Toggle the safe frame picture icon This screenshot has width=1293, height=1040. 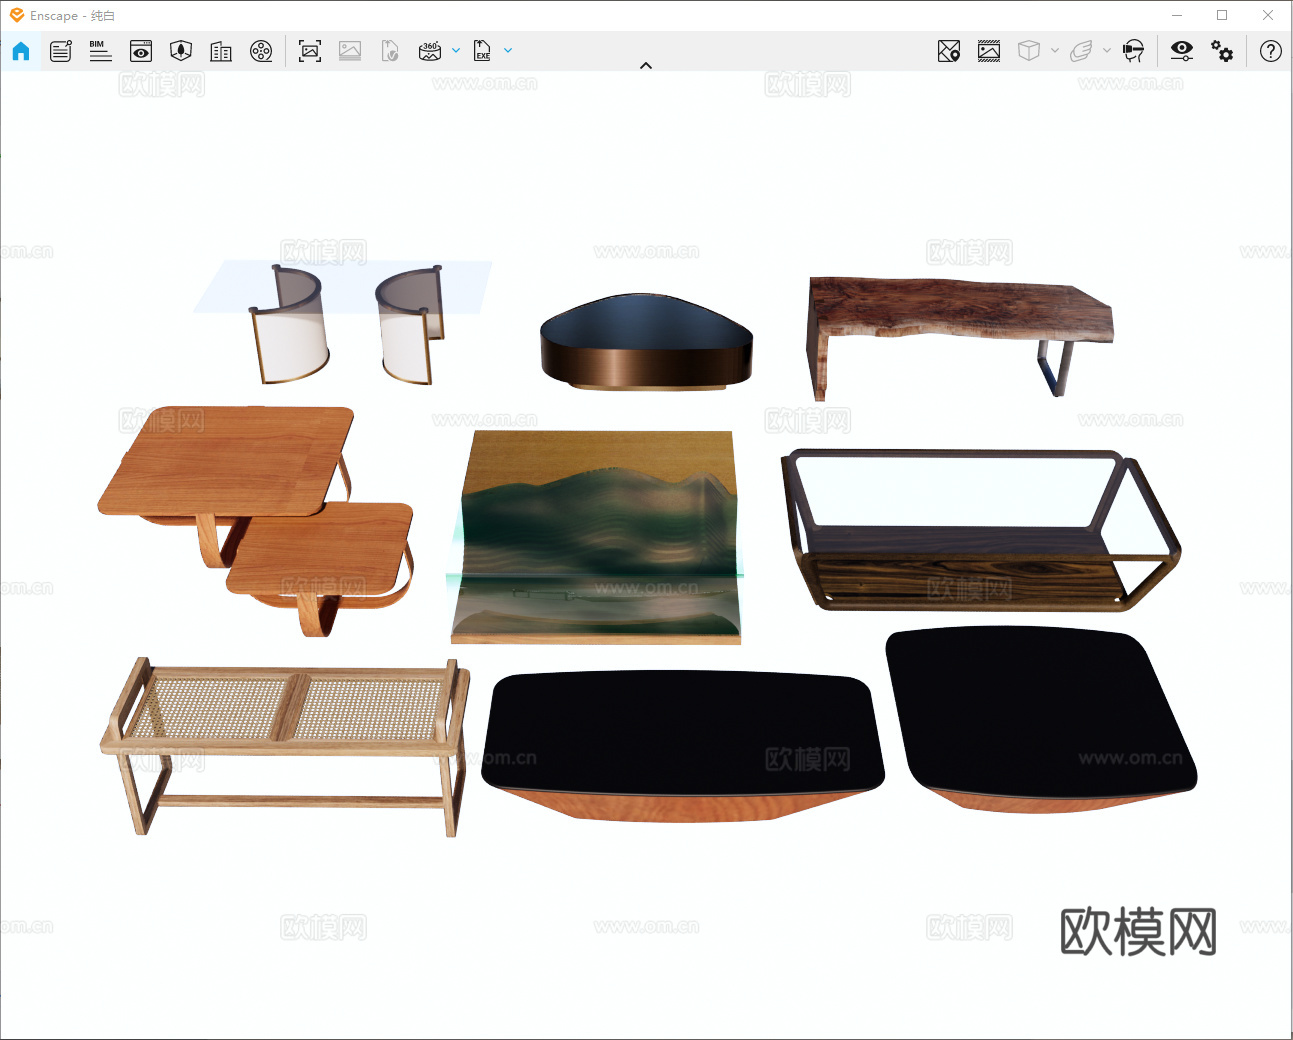pyautogui.click(x=989, y=51)
